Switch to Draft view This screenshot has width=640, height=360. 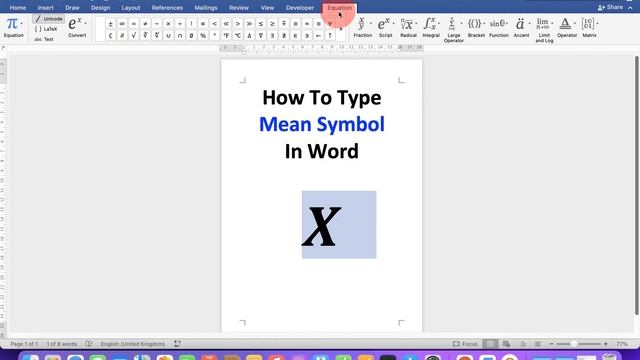click(538, 344)
